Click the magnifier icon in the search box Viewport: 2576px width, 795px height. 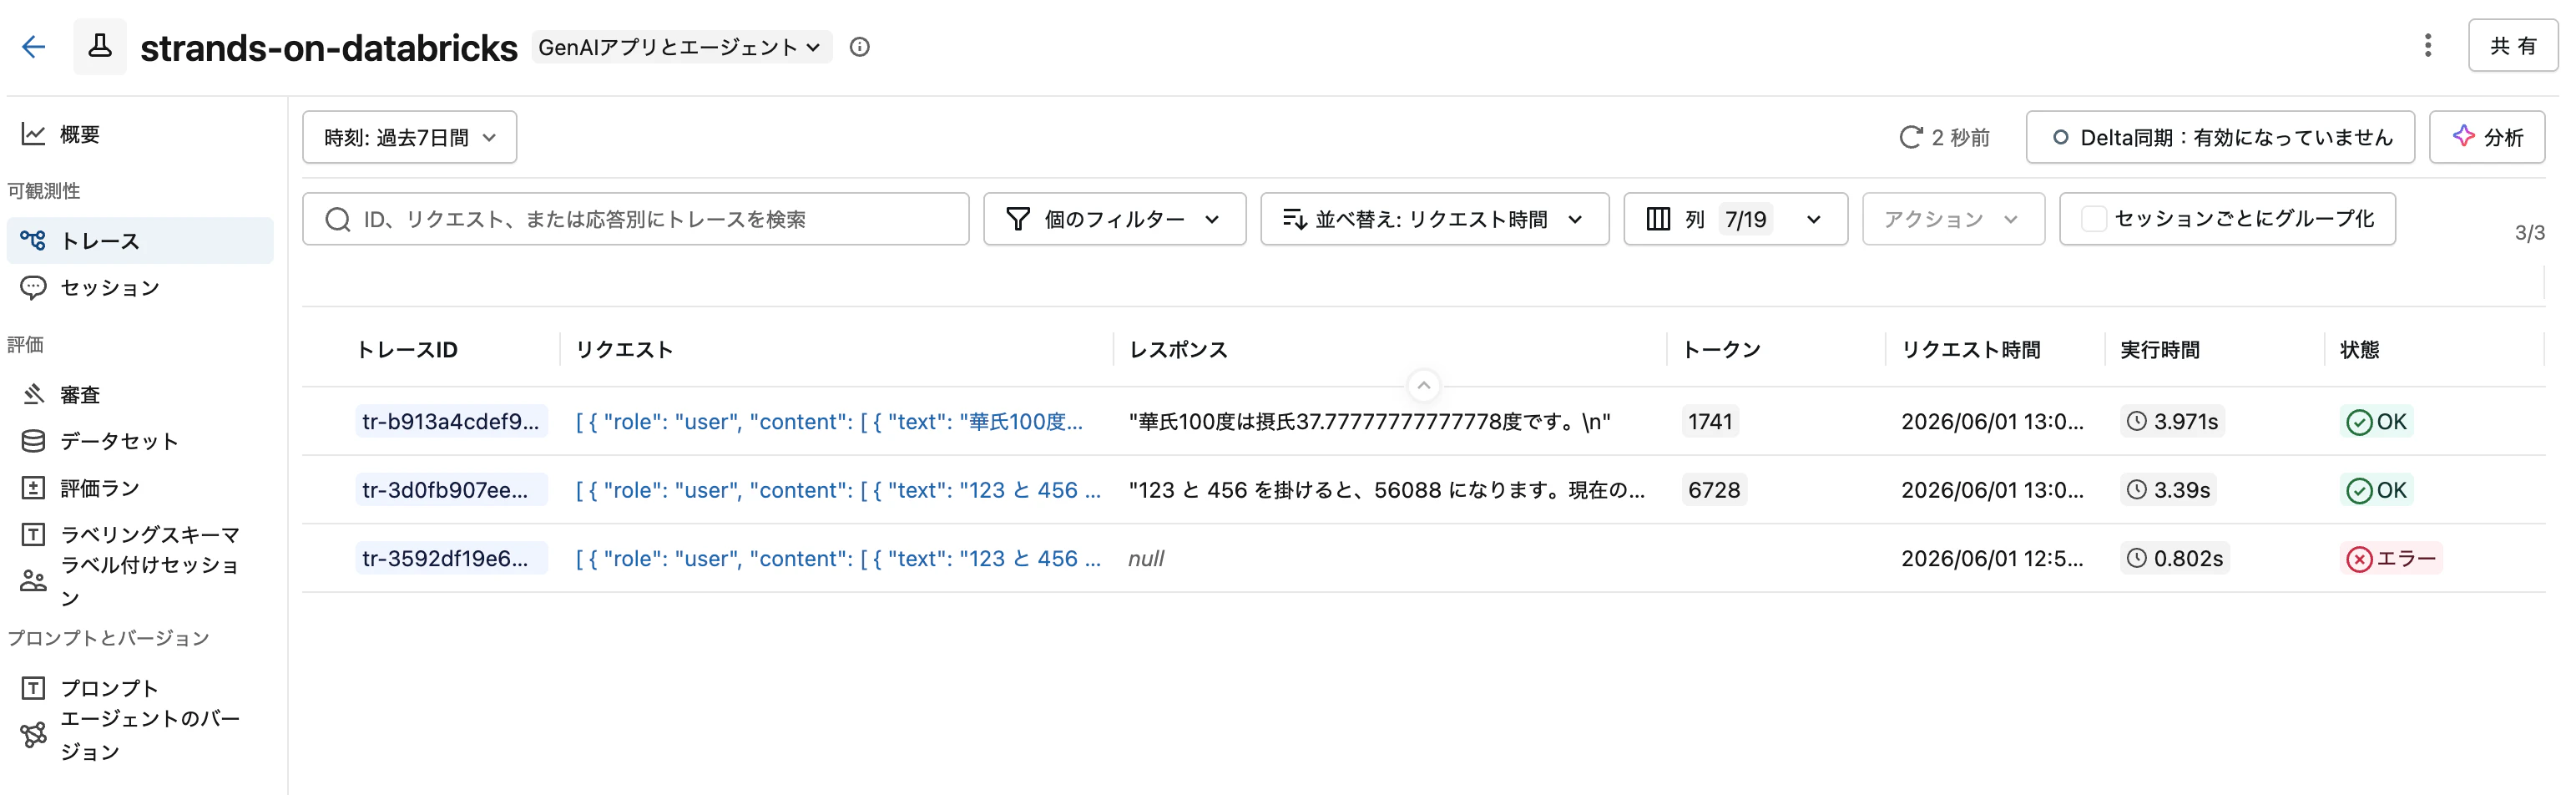click(x=338, y=219)
